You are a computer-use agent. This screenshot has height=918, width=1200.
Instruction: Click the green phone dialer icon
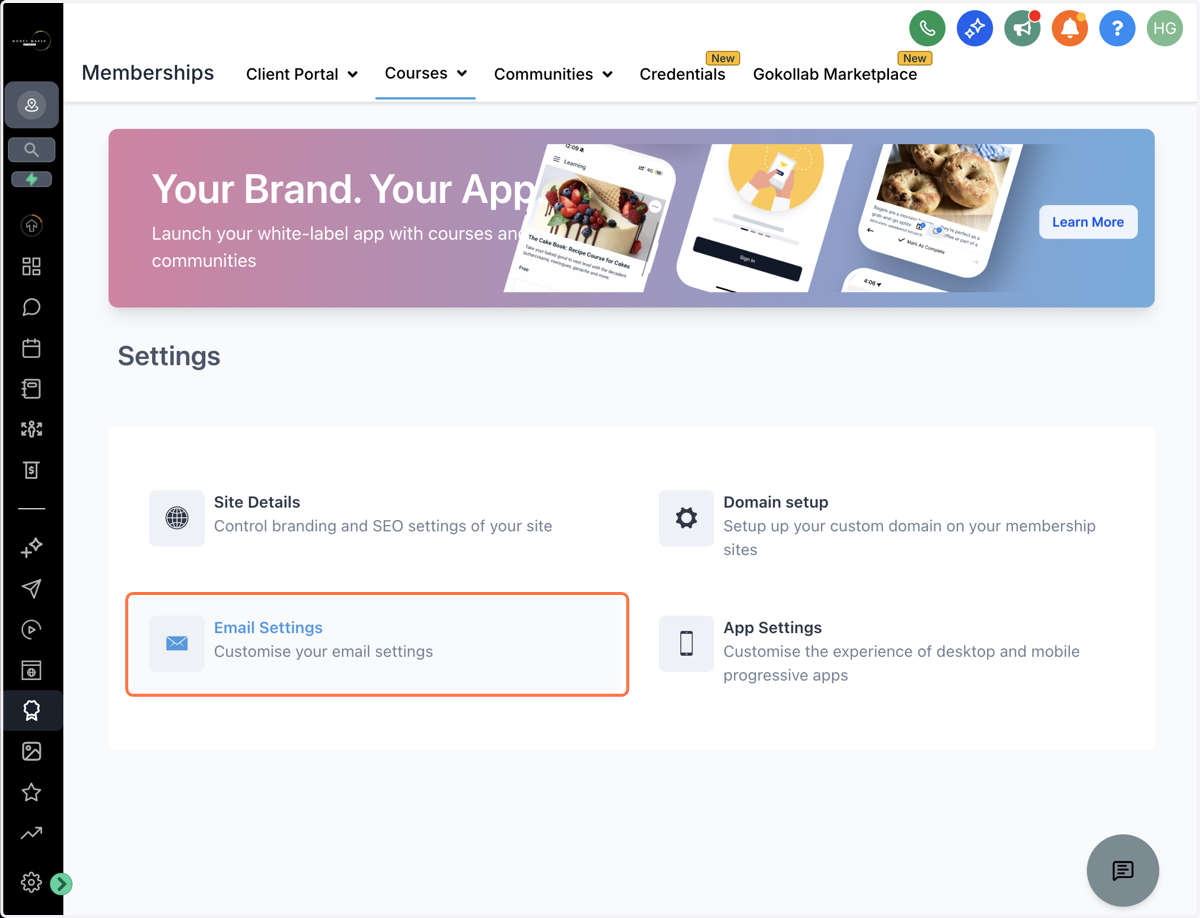tap(927, 29)
